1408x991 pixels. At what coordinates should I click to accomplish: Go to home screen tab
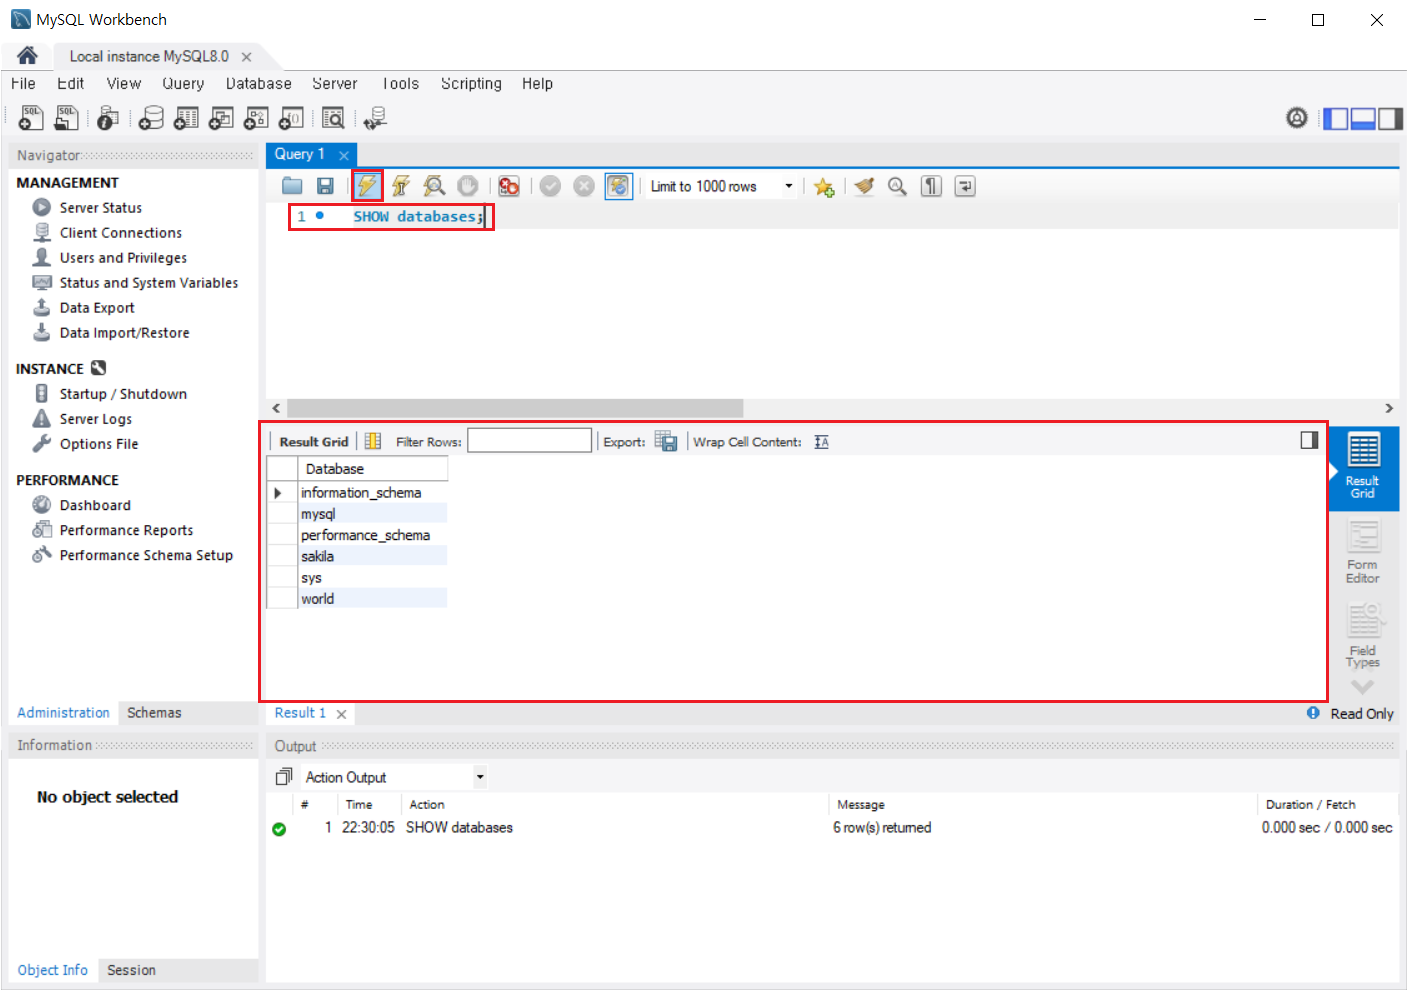pyautogui.click(x=27, y=56)
